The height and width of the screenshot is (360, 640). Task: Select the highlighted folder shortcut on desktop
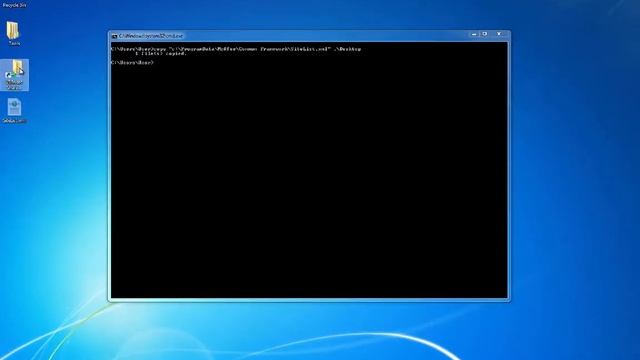pyautogui.click(x=14, y=75)
